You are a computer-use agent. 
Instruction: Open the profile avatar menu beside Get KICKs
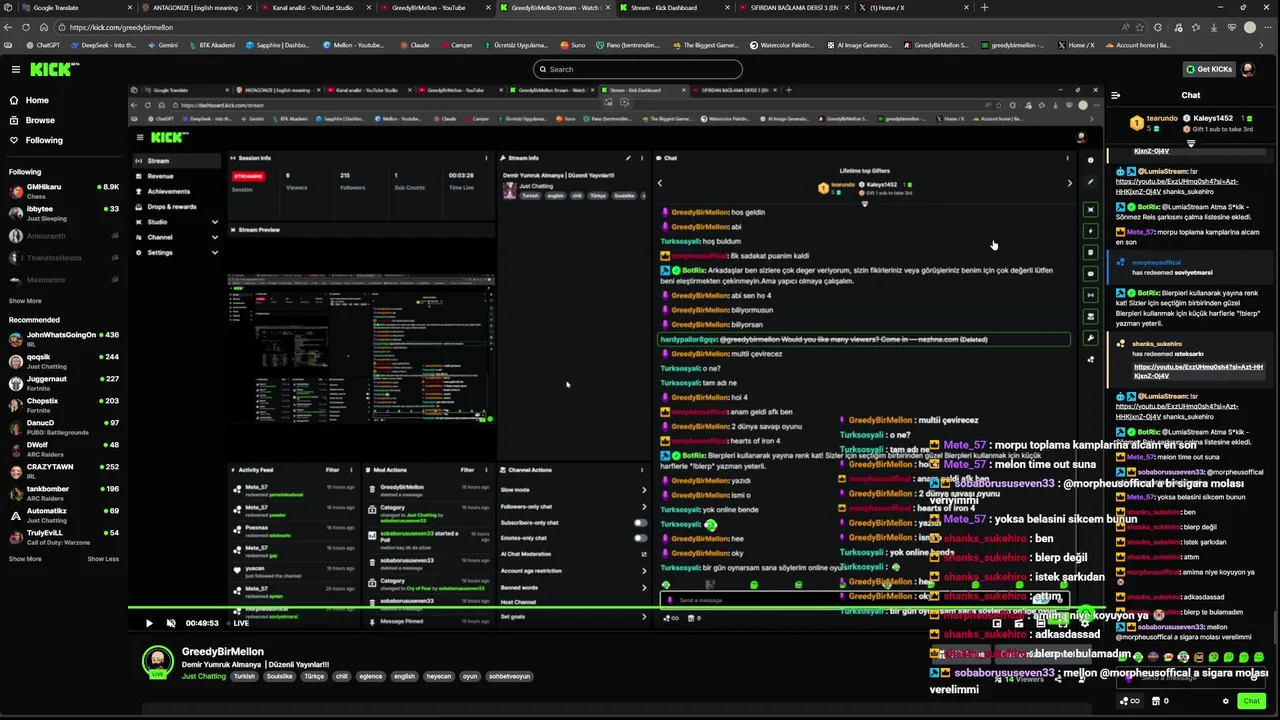coord(1248,69)
